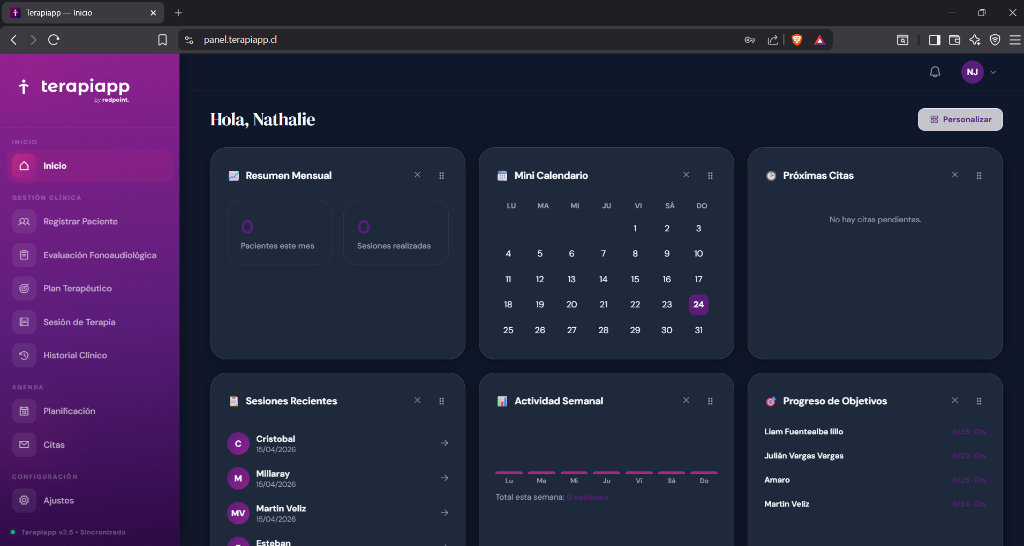Close the Sesiones Recientes widget

click(x=417, y=400)
